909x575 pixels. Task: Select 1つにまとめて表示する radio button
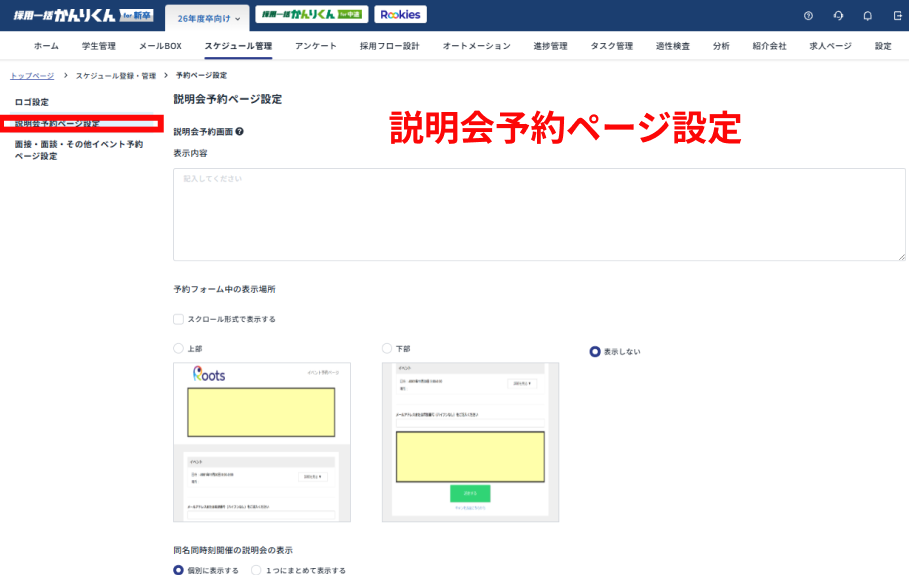tap(256, 570)
